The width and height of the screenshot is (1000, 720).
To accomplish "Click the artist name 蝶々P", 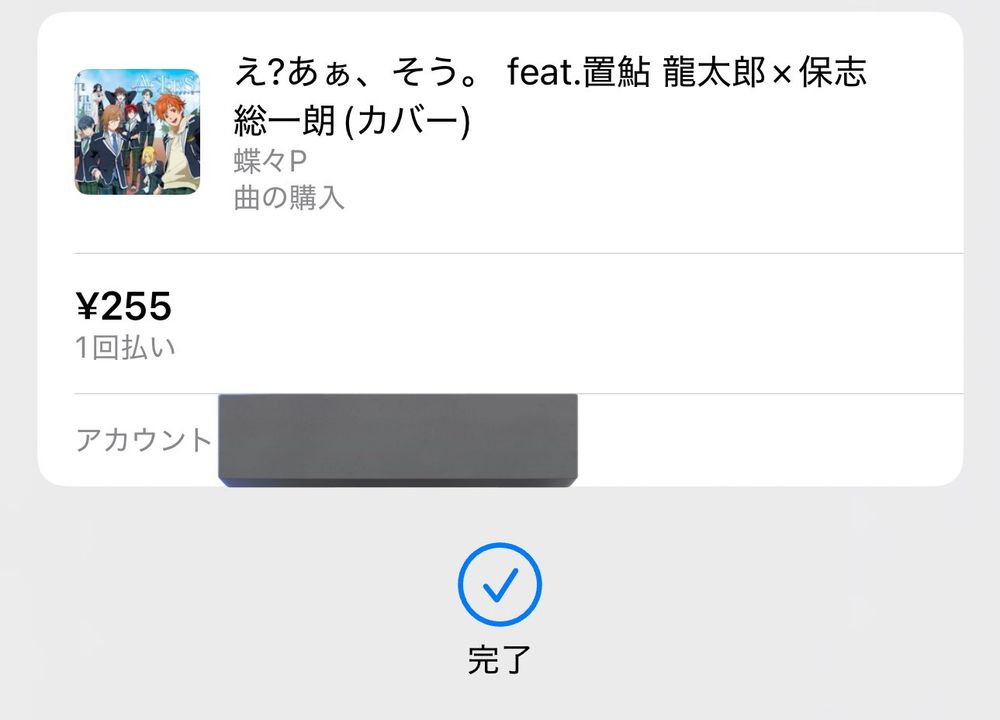I will click(270, 161).
